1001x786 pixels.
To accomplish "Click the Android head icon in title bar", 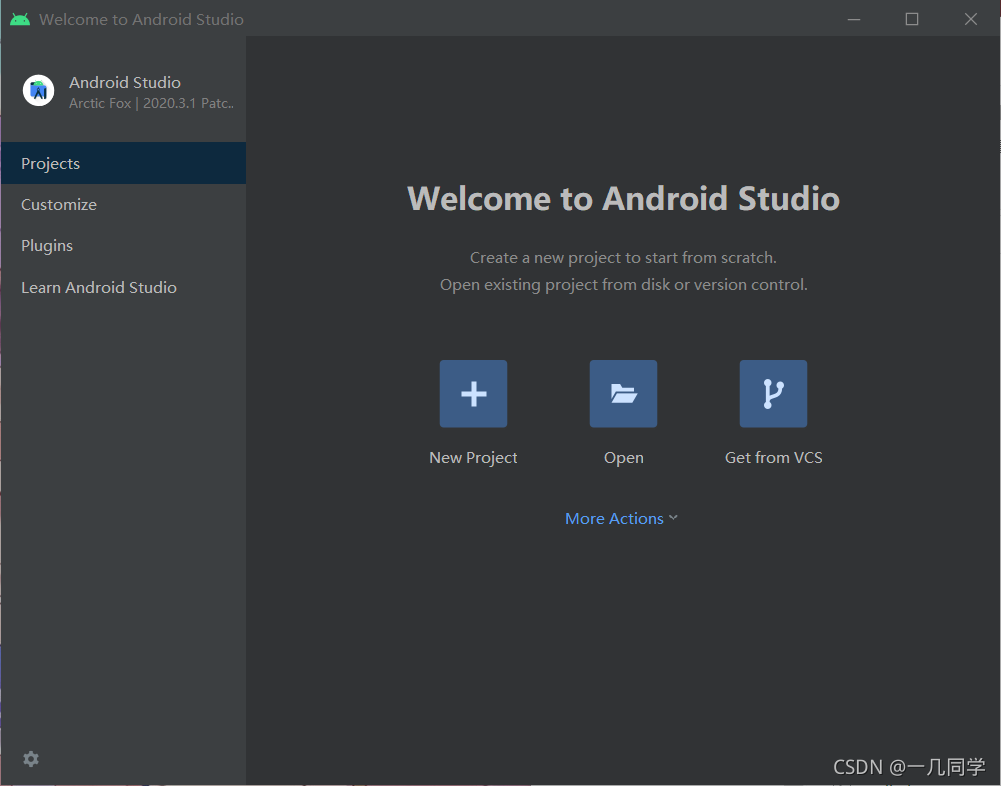I will click(x=20, y=19).
